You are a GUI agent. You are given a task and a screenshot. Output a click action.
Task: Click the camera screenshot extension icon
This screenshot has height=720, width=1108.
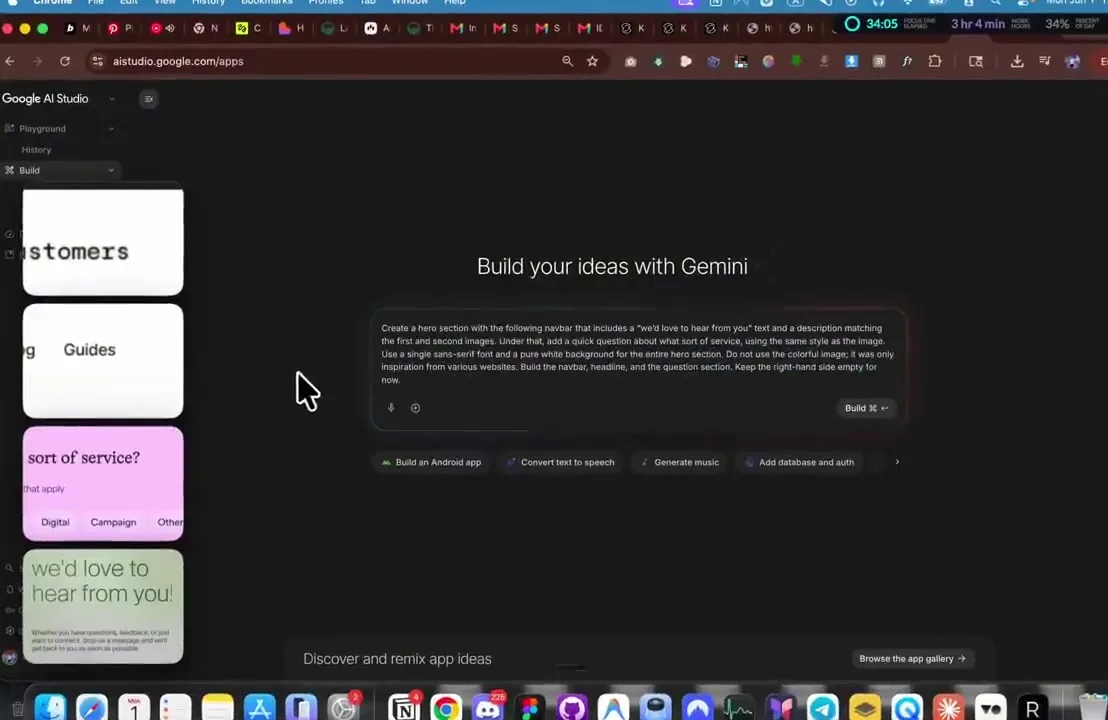pyautogui.click(x=630, y=61)
